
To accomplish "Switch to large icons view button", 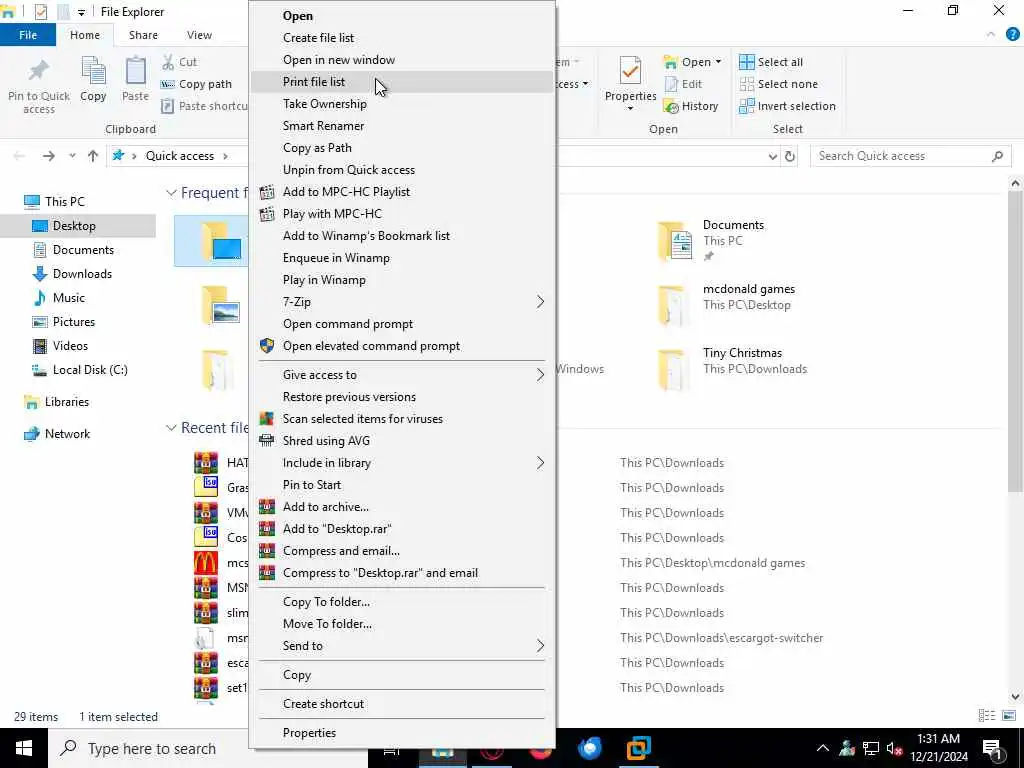I will tap(1009, 716).
